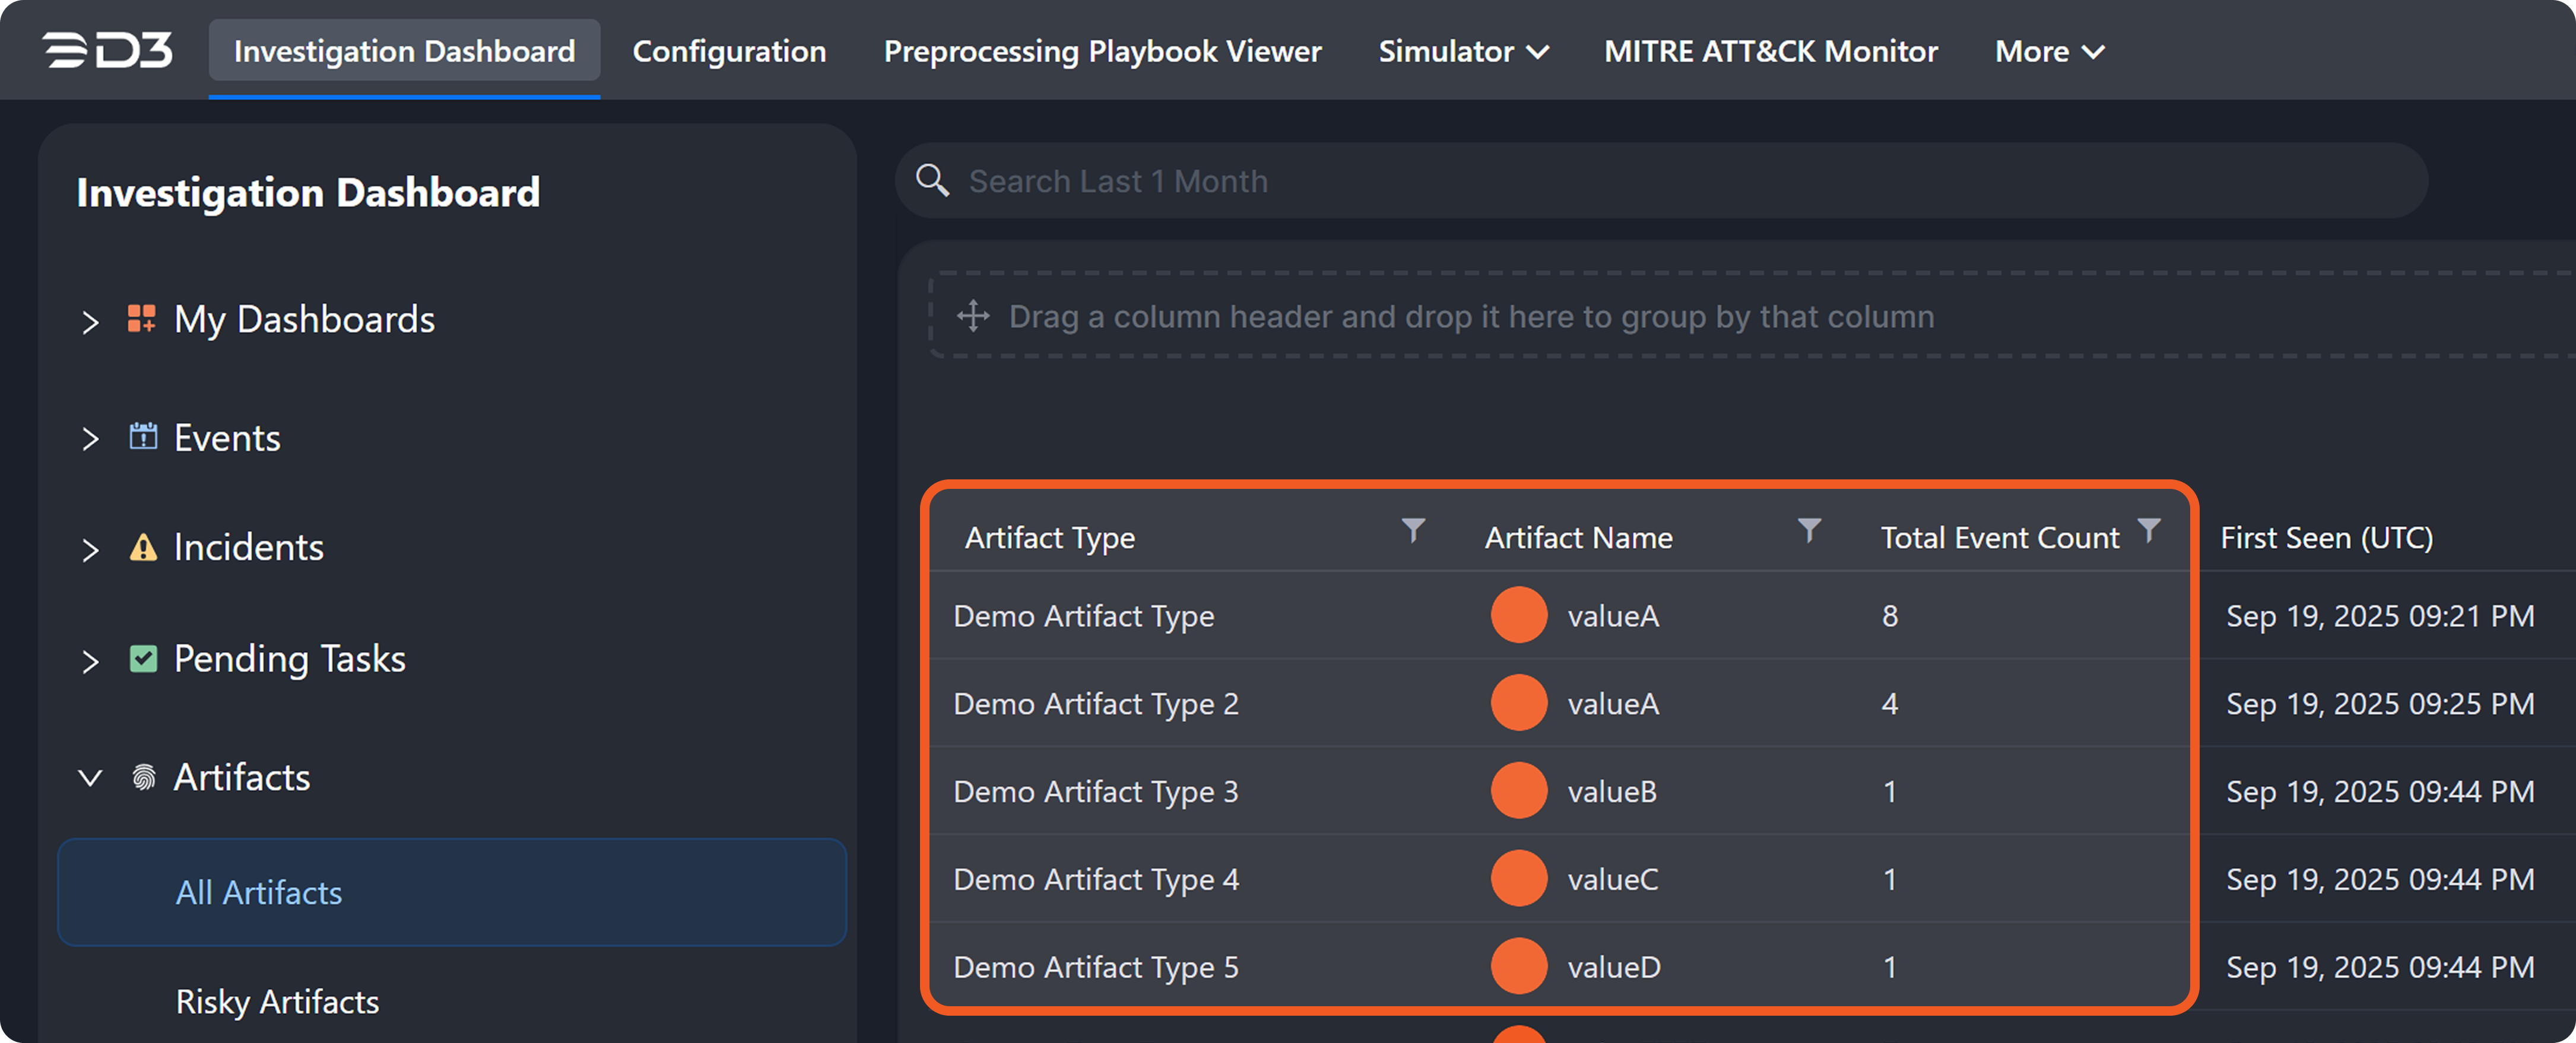
Task: Open MITRE ATT&CK Monitor tab
Action: click(1770, 51)
